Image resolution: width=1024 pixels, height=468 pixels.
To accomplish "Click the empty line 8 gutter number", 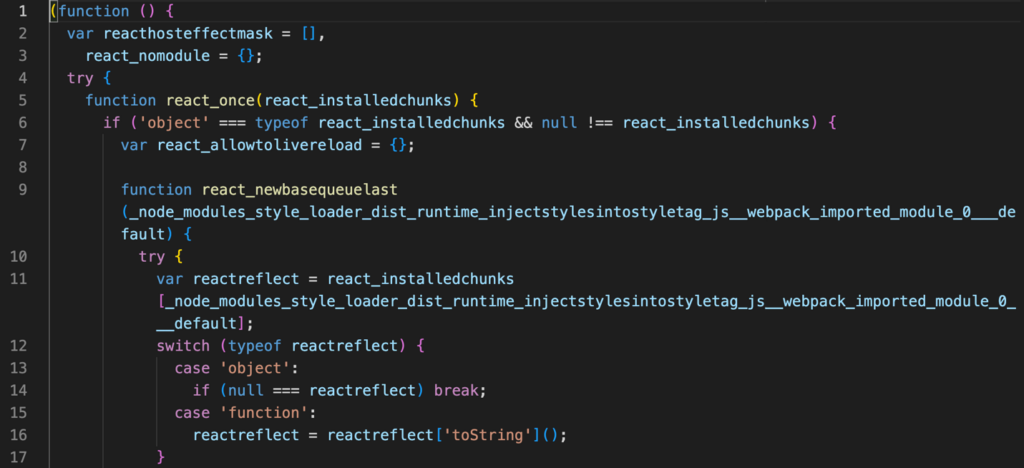I will point(22,166).
